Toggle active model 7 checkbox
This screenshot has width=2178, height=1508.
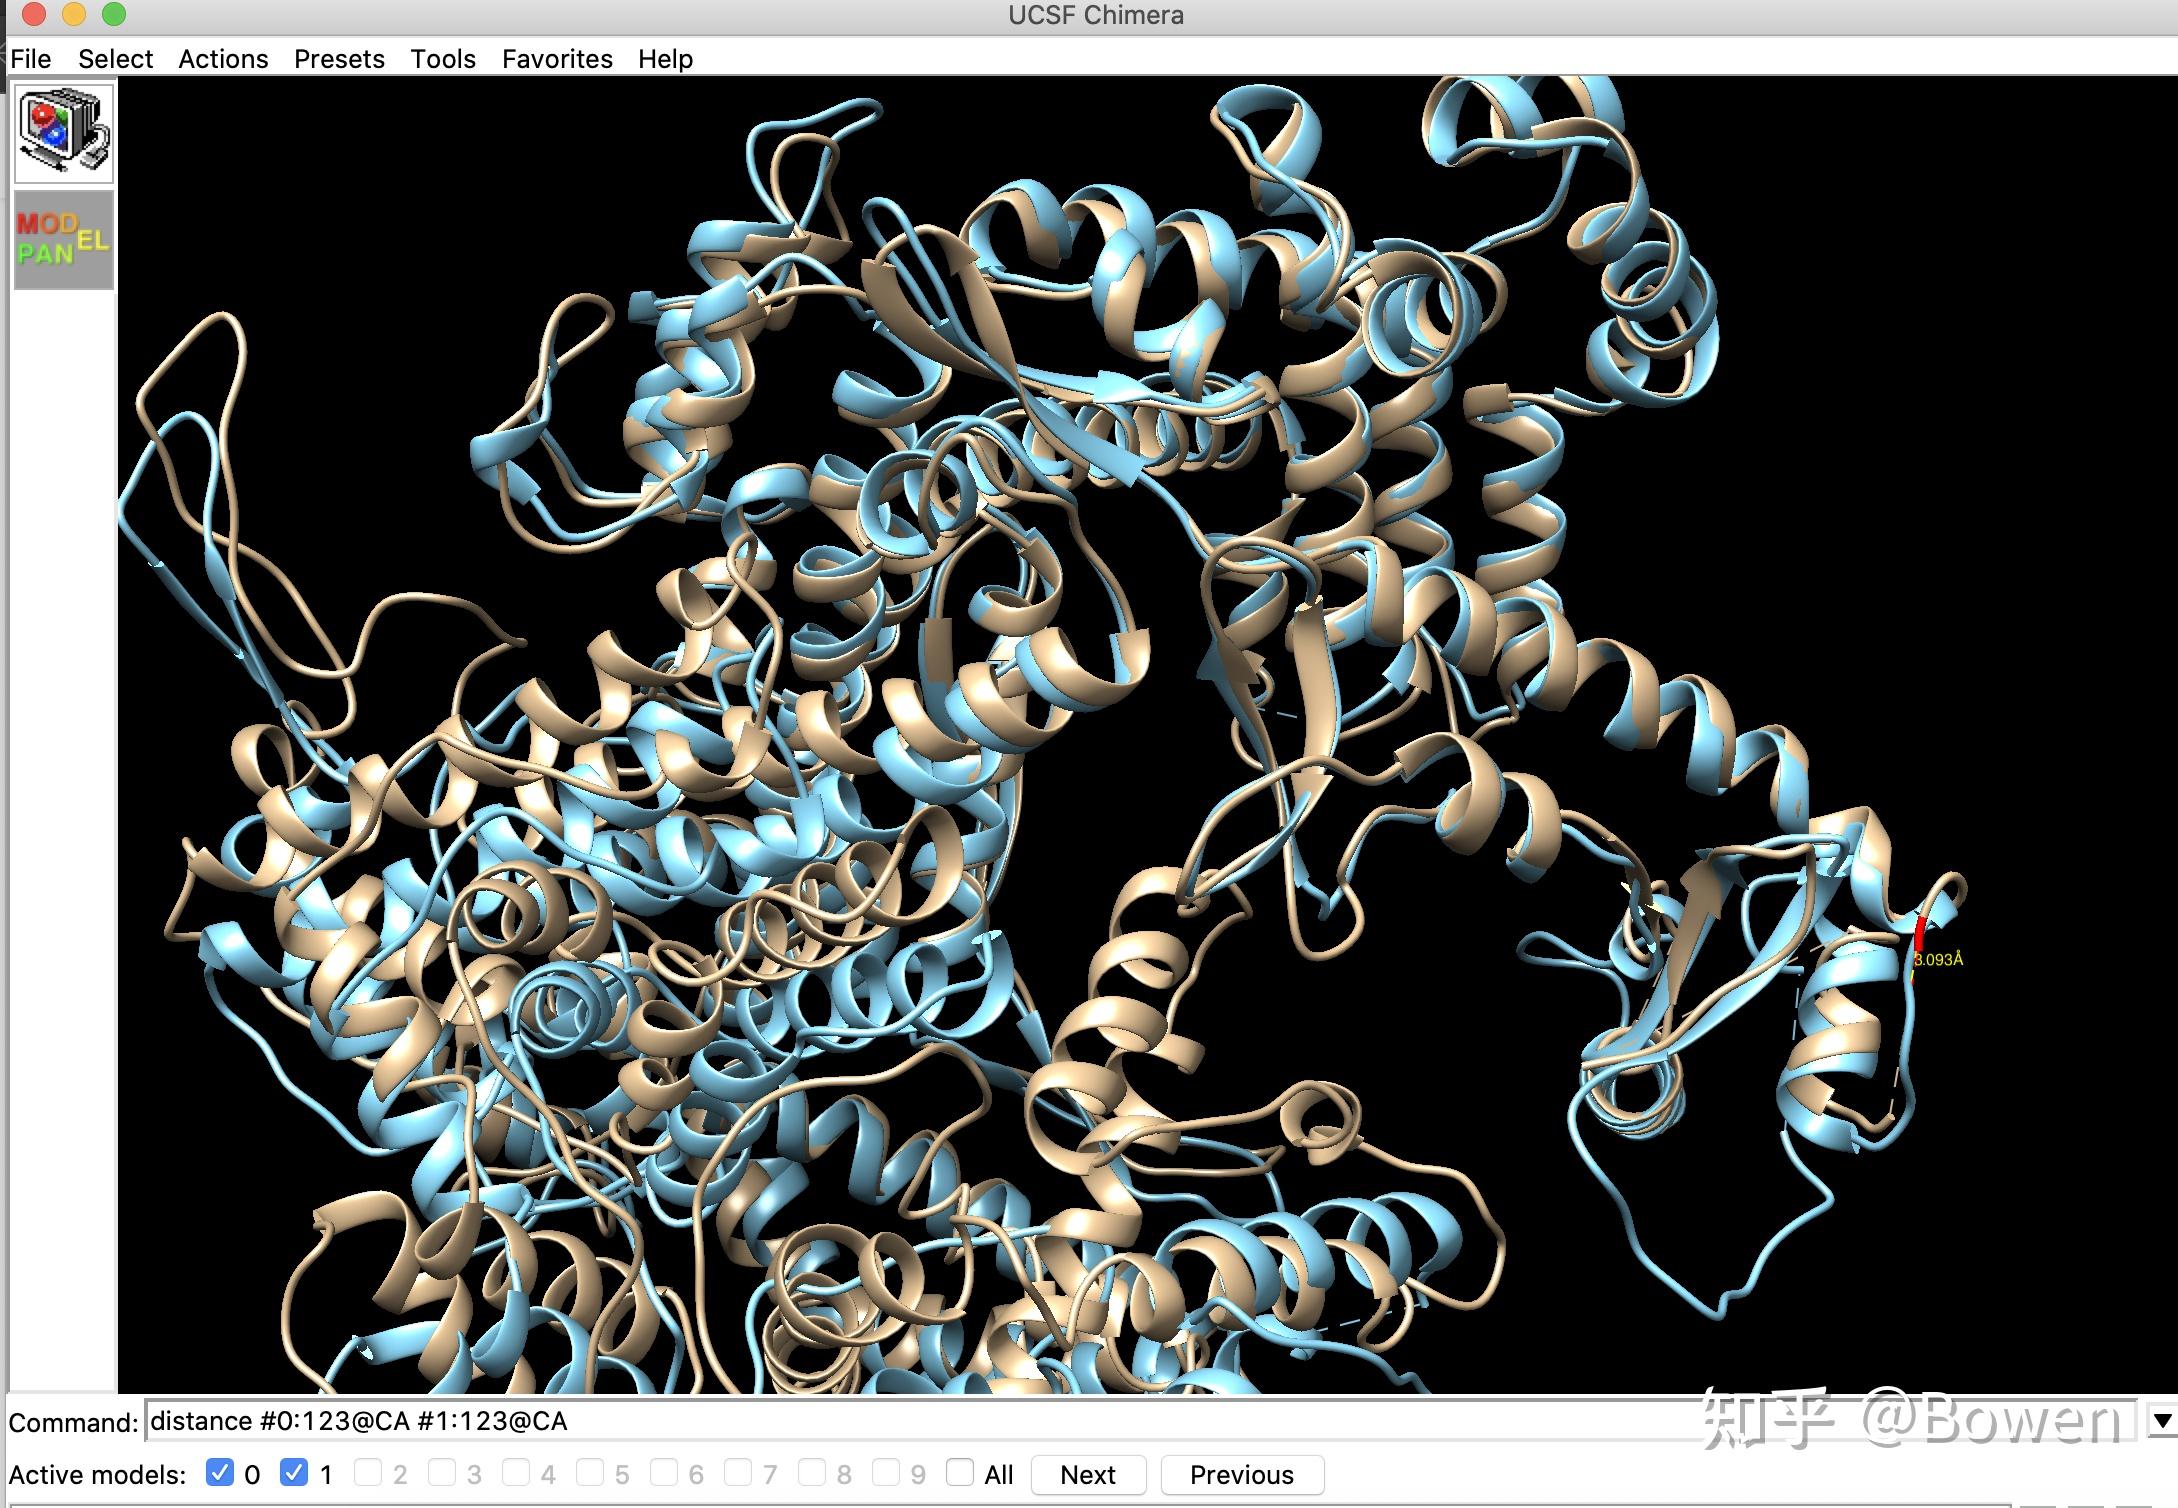point(738,1472)
